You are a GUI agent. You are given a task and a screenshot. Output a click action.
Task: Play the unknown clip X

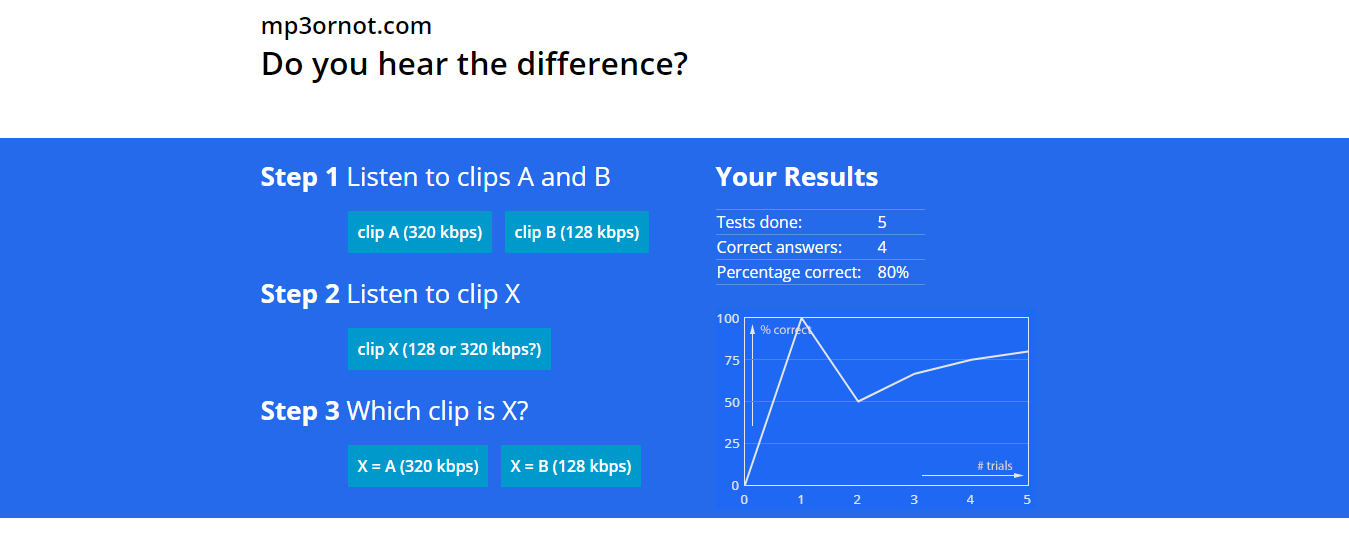coord(449,349)
